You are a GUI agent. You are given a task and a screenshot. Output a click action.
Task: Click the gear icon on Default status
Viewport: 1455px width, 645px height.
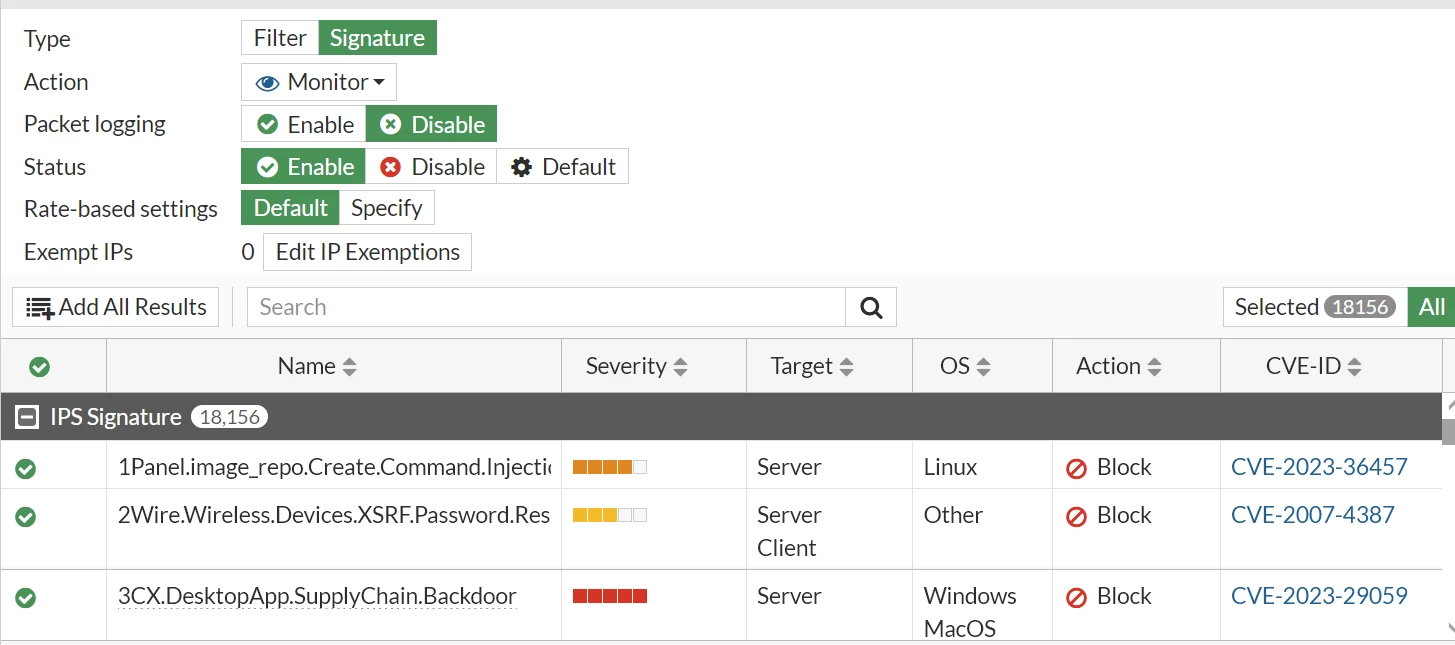pos(521,167)
